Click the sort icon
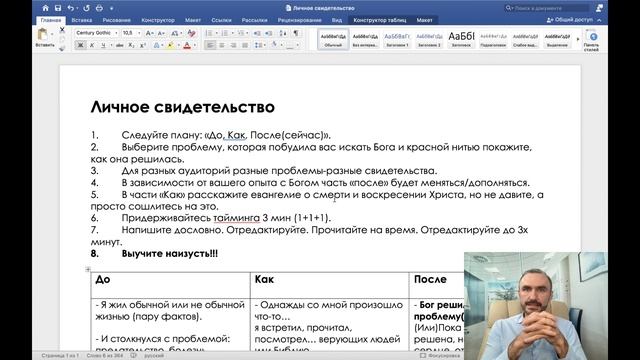Image resolution: width=640 pixels, height=360 pixels. coord(282,33)
